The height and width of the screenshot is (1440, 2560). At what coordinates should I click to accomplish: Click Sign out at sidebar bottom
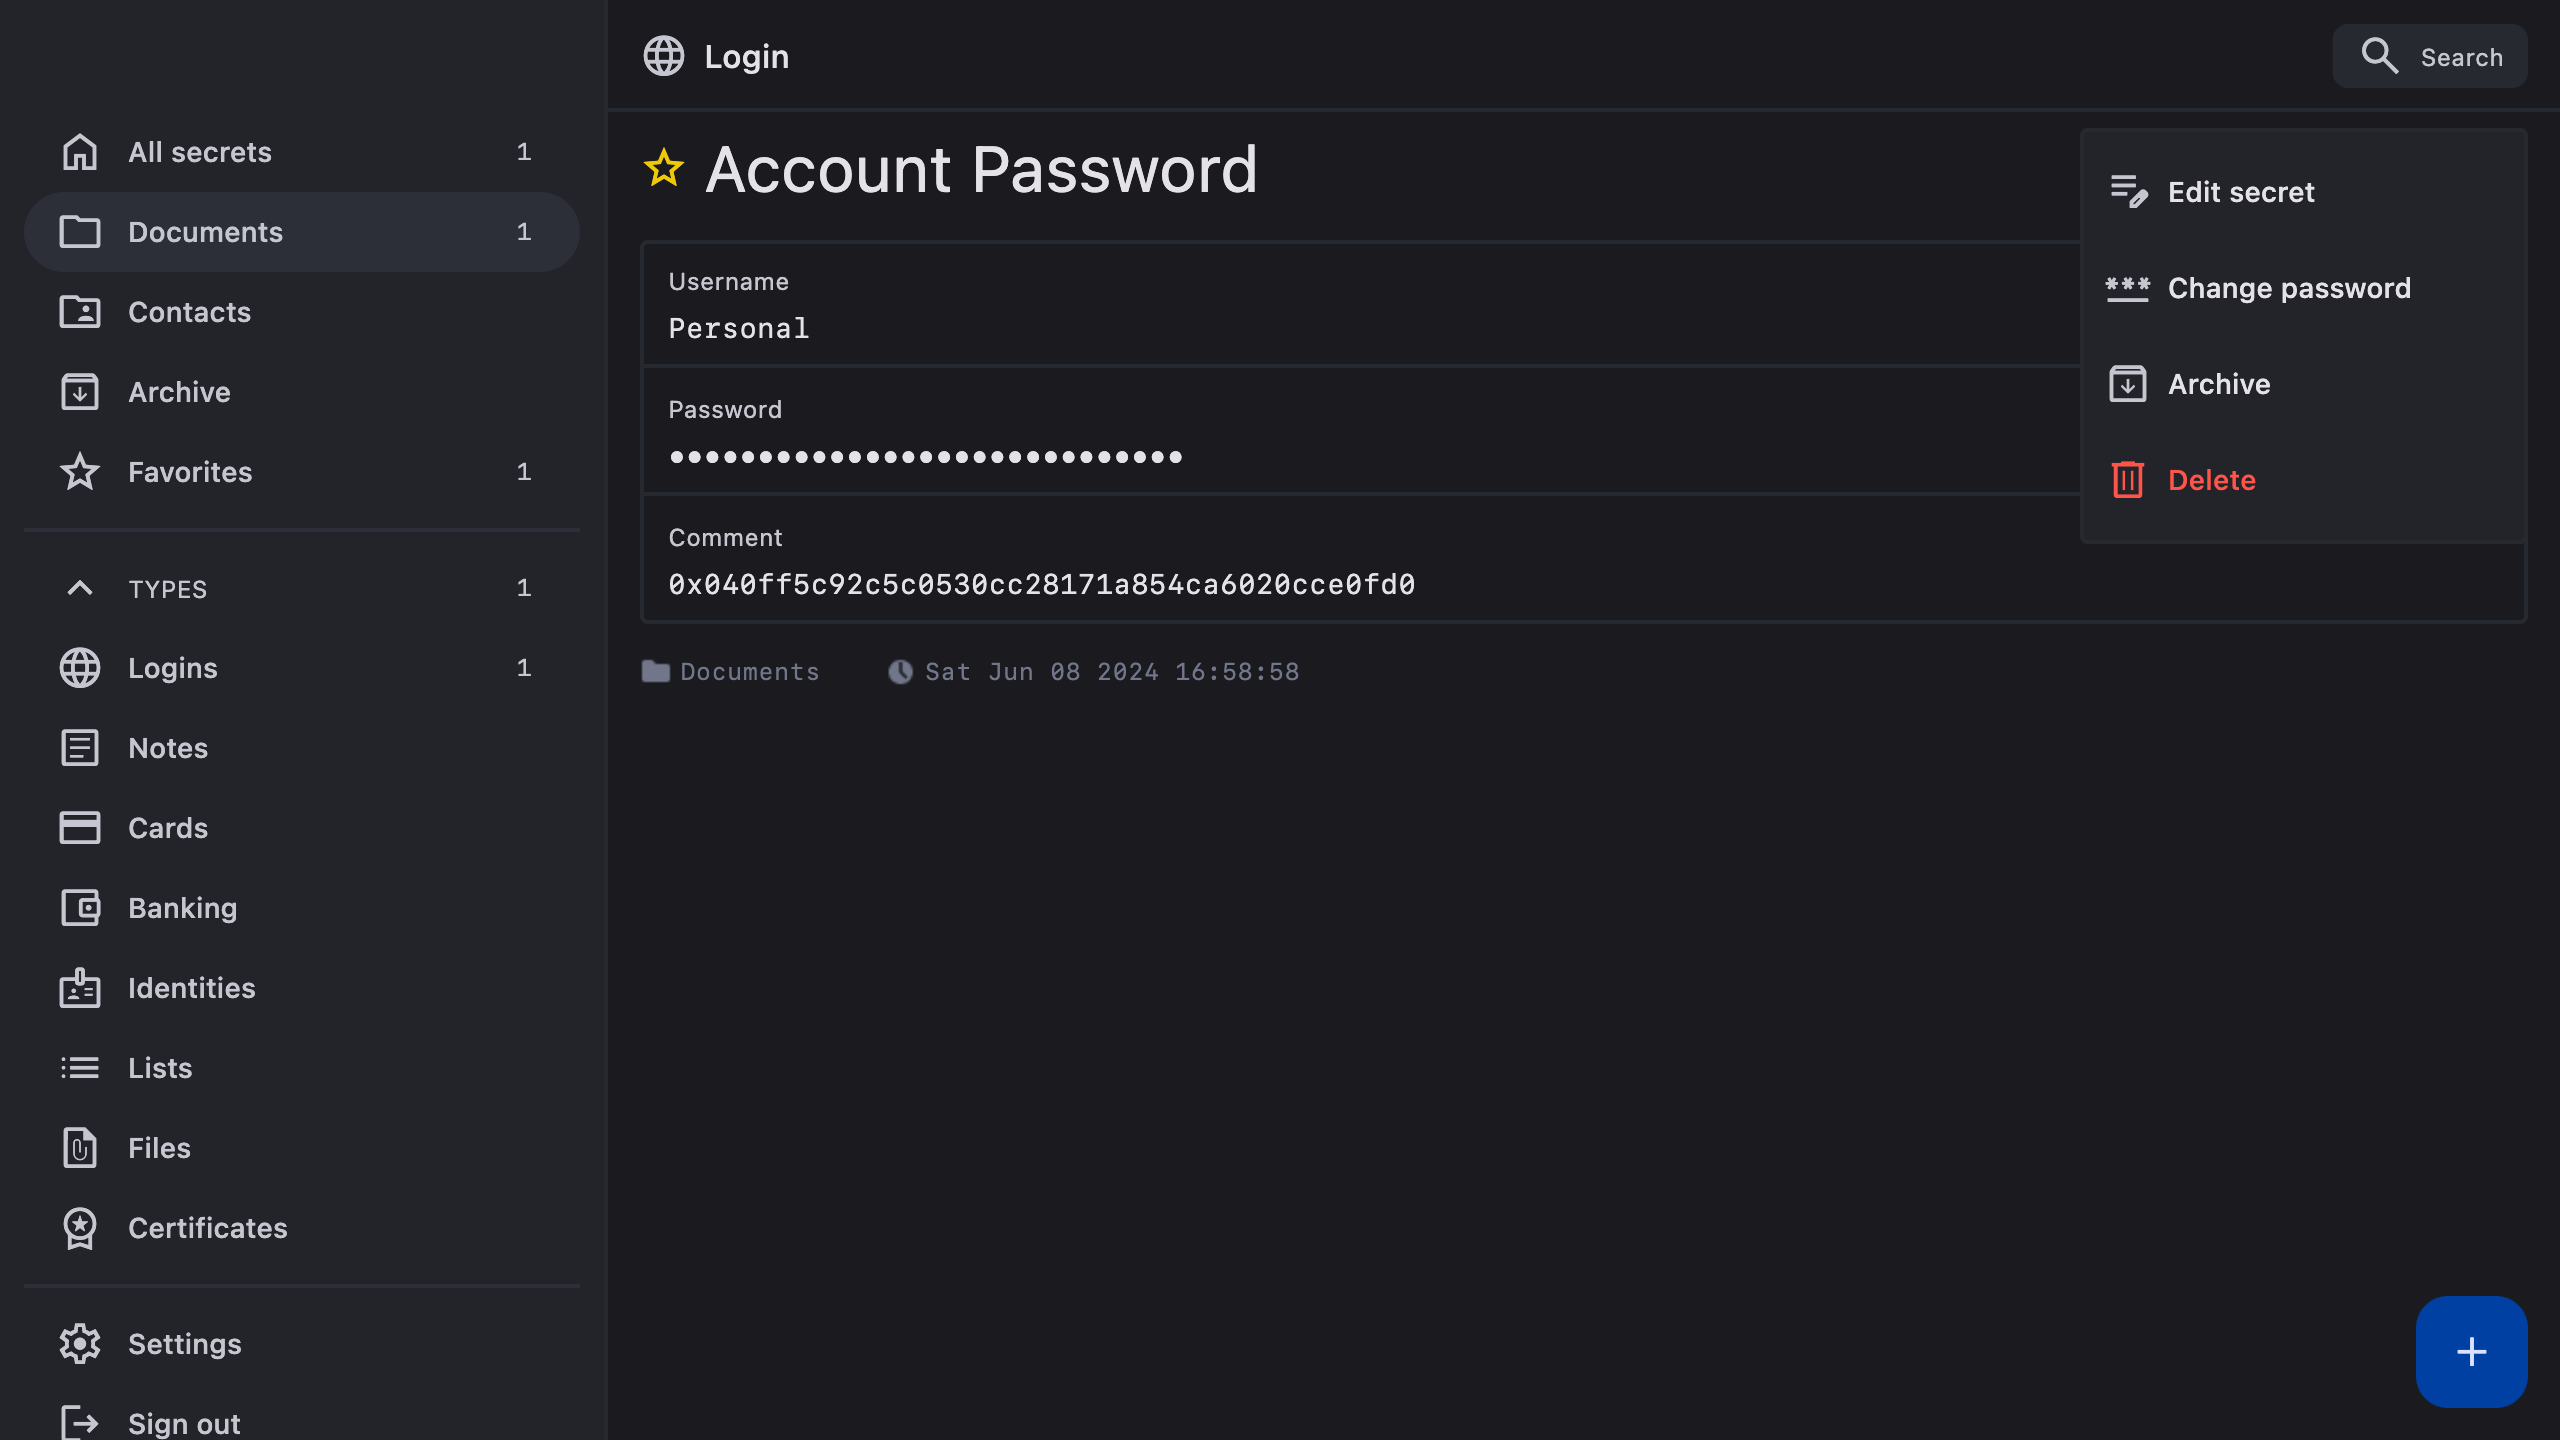point(184,1422)
